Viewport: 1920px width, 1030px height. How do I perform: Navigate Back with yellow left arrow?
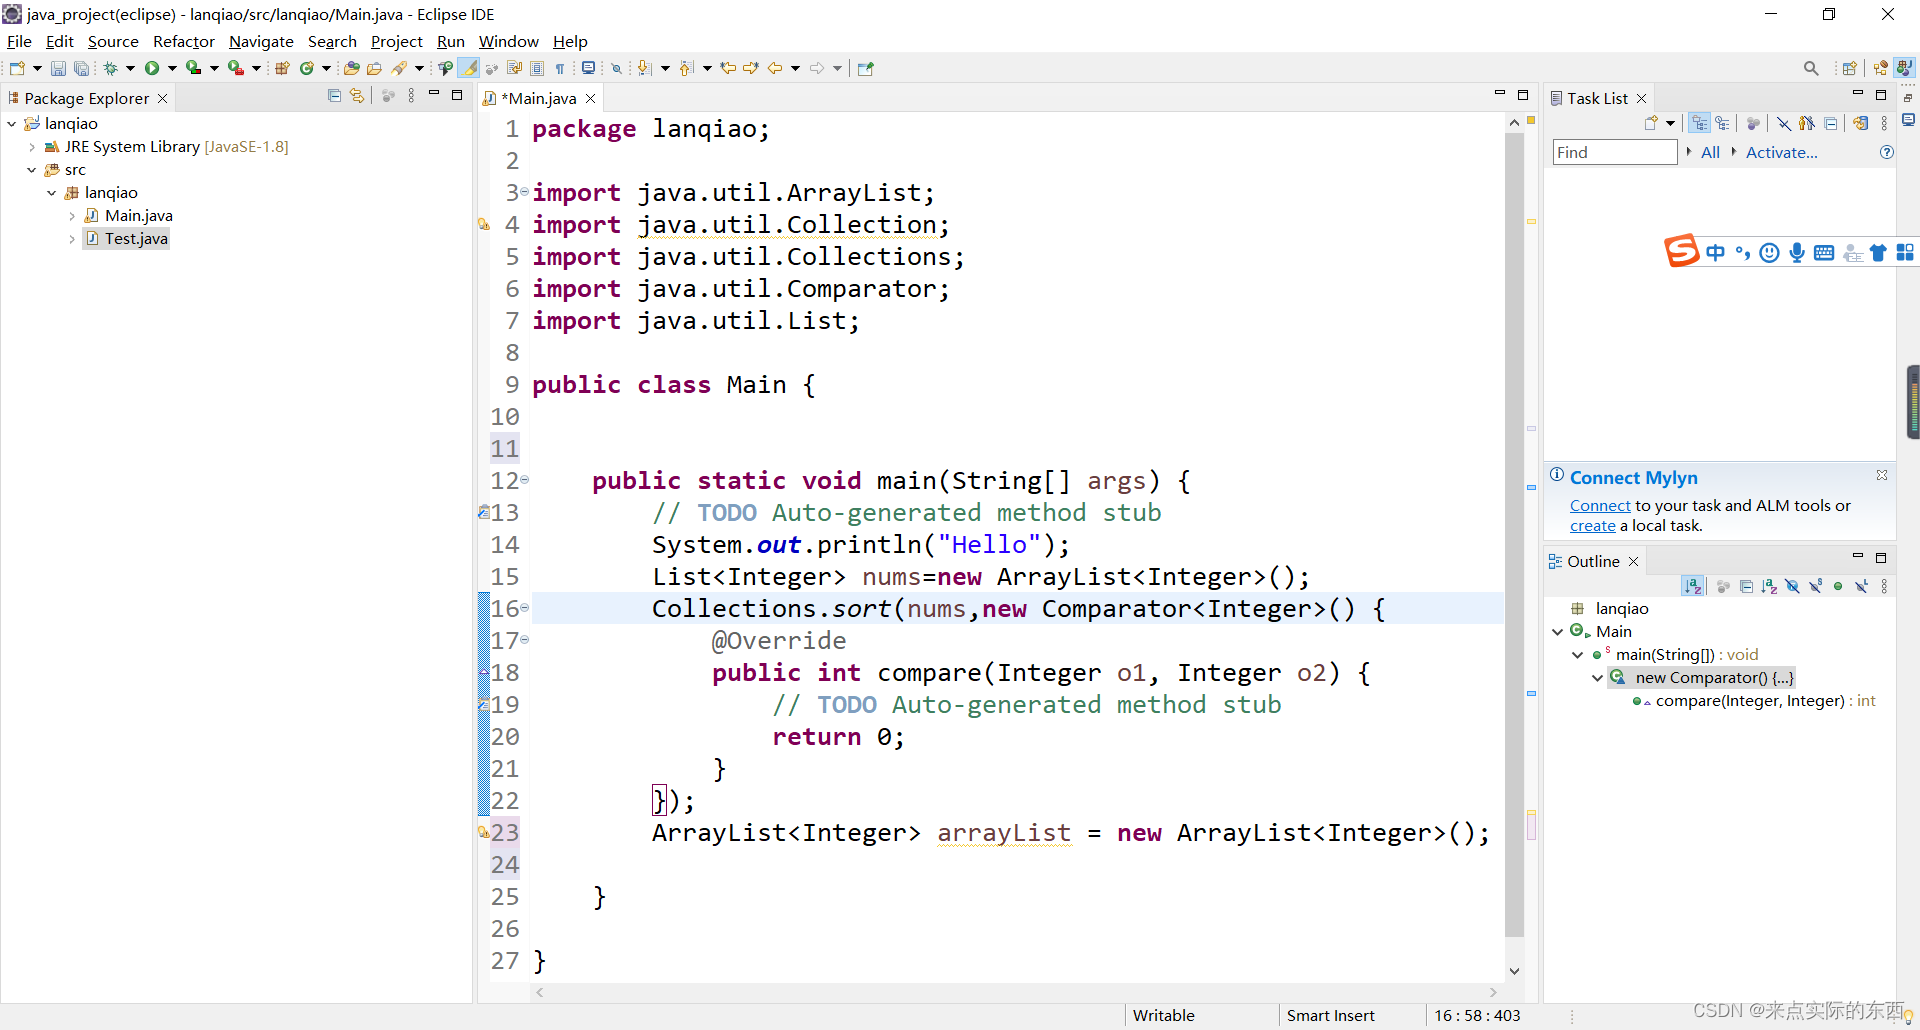tap(775, 68)
